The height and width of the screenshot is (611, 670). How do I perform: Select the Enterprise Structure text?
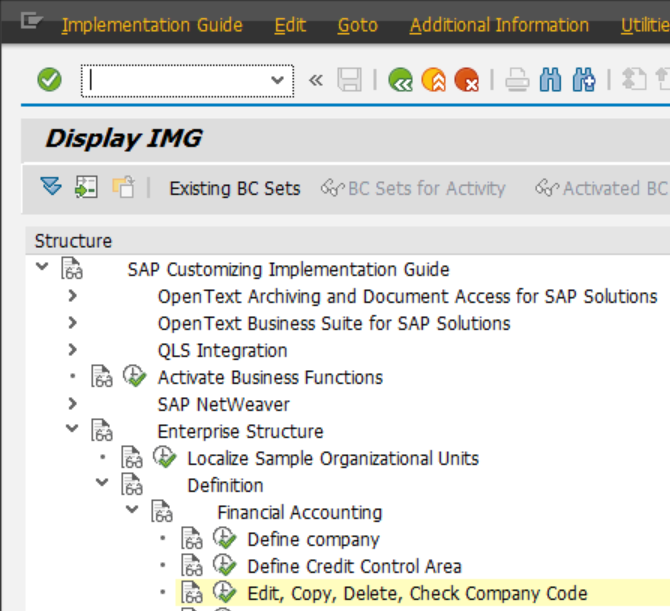click(x=241, y=431)
